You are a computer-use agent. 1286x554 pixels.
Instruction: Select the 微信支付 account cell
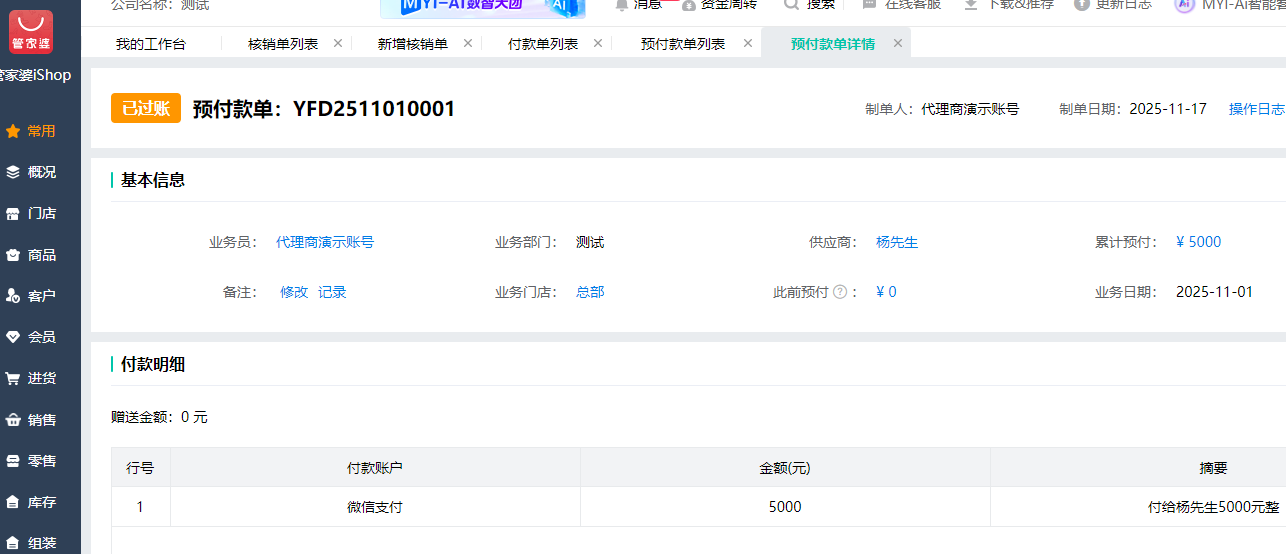(375, 507)
